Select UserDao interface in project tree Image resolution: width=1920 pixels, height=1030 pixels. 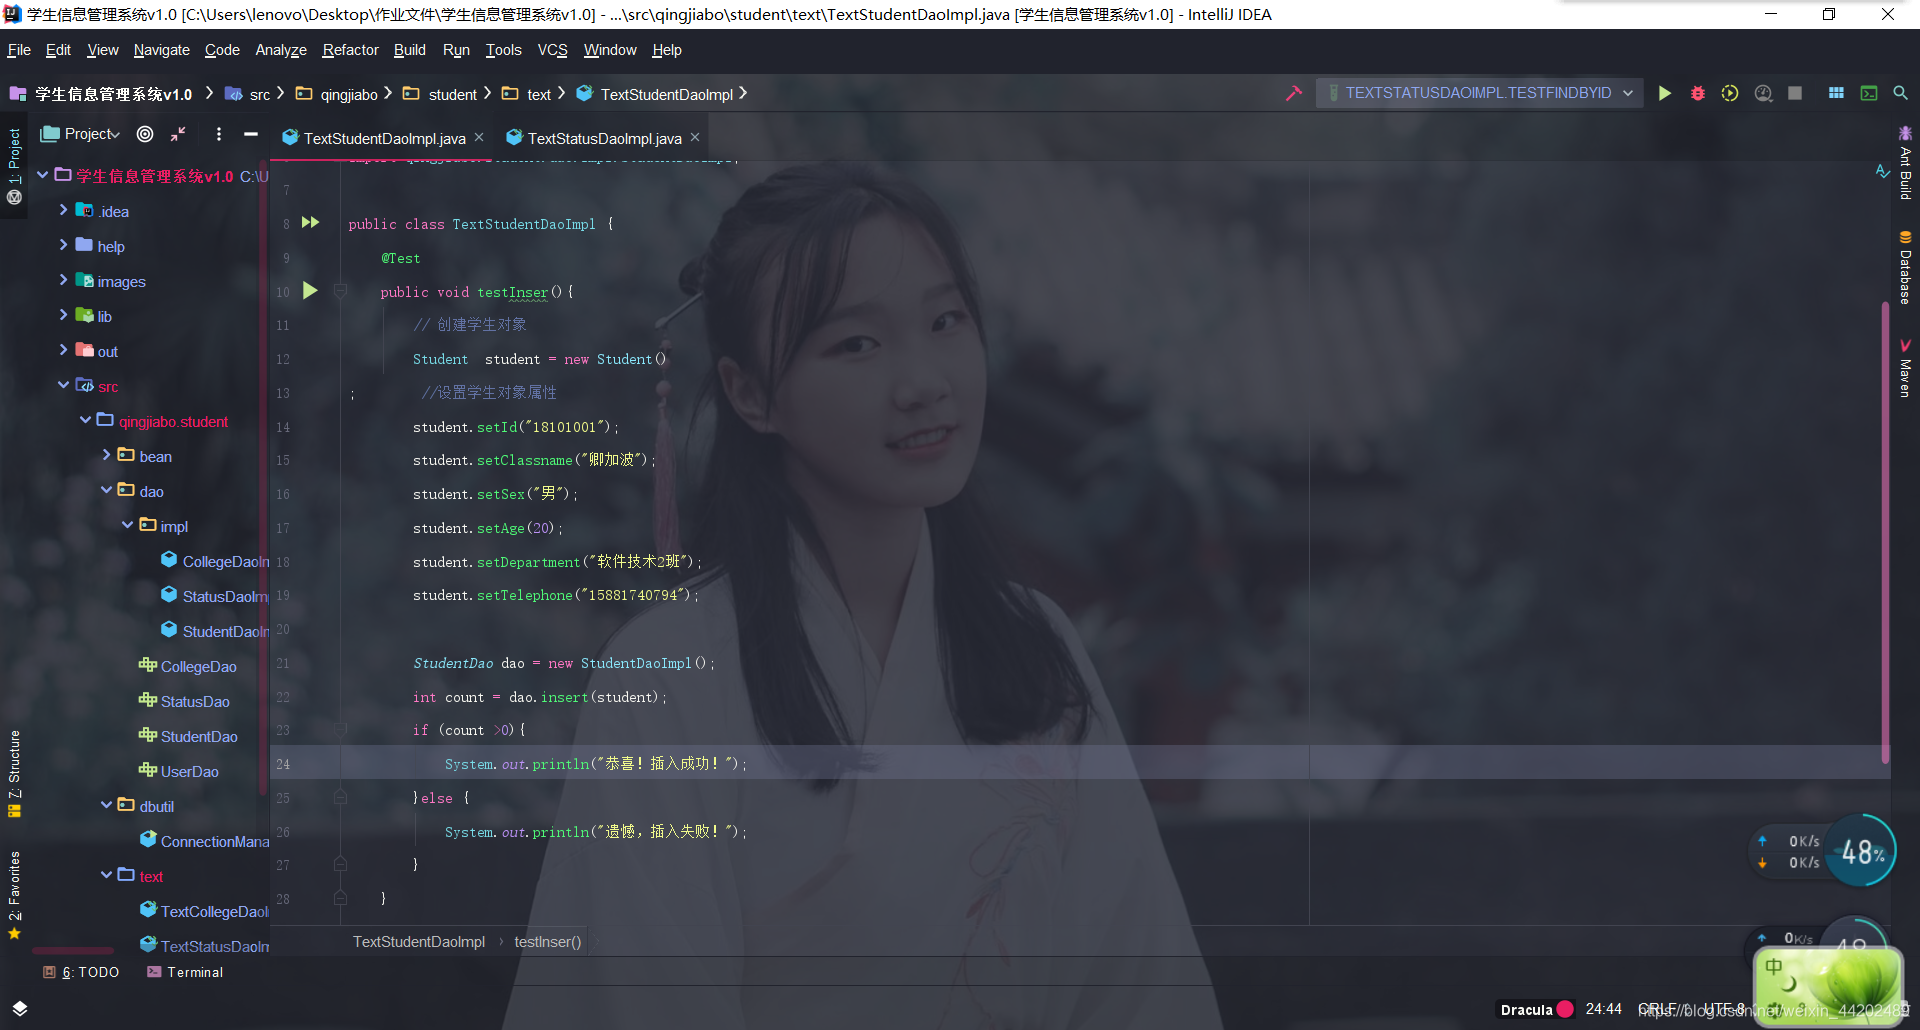click(x=179, y=771)
